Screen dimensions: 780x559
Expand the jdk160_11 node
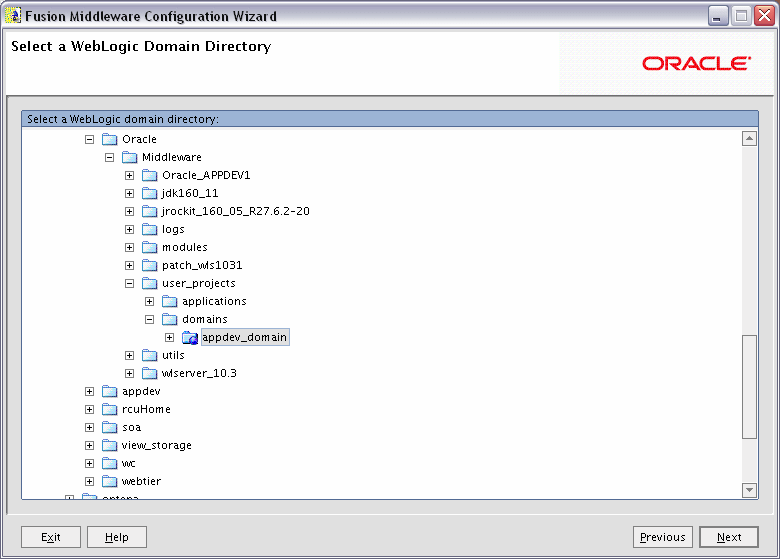pyautogui.click(x=129, y=193)
